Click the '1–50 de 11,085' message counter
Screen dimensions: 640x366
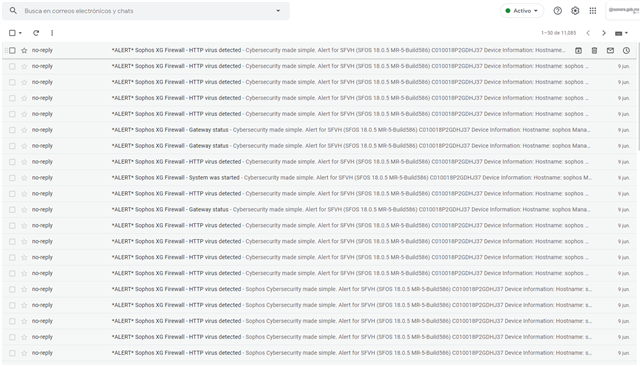tap(558, 33)
